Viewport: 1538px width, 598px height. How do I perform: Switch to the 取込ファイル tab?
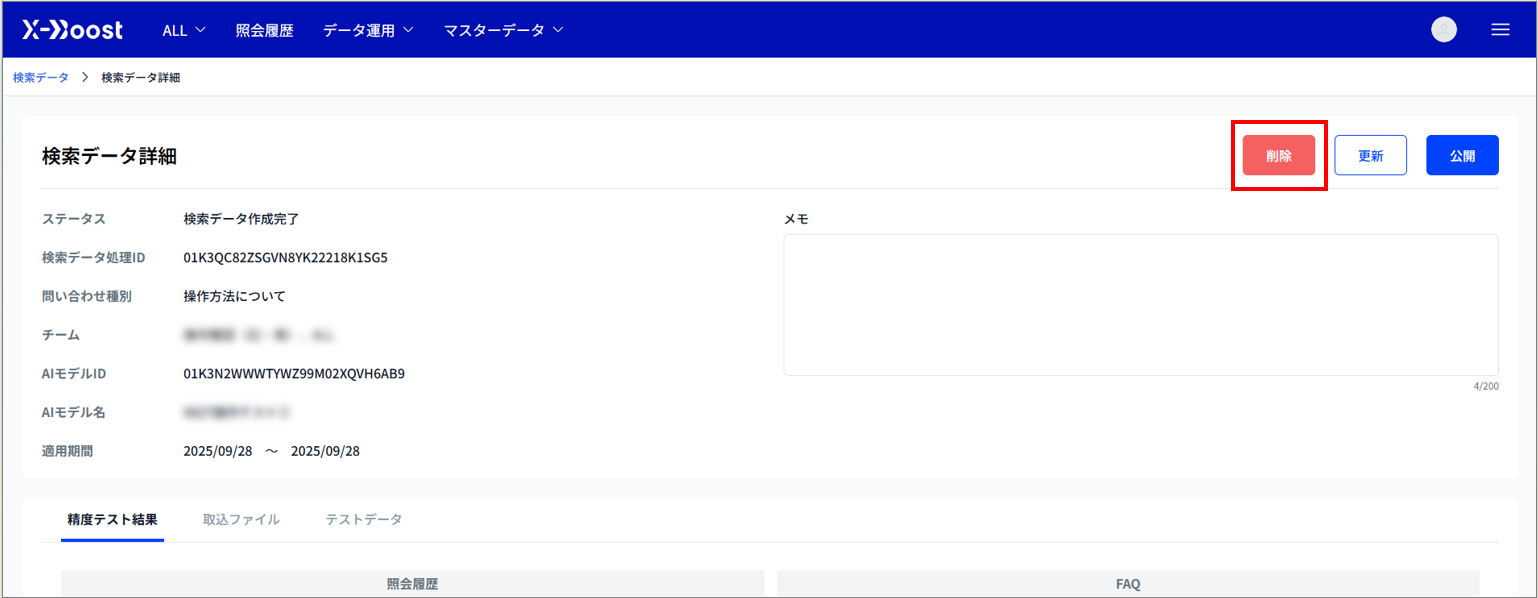coord(241,520)
